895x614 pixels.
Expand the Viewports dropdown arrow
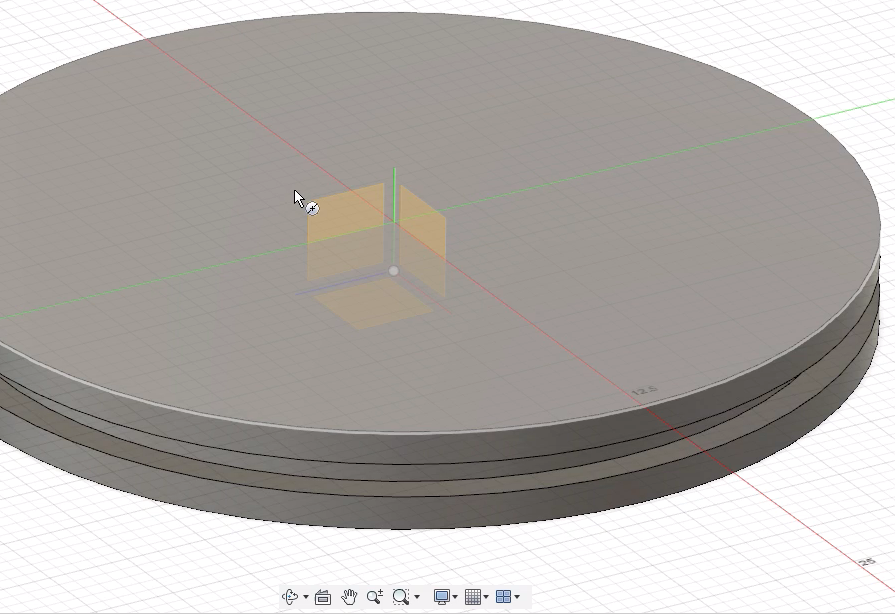click(x=517, y=597)
